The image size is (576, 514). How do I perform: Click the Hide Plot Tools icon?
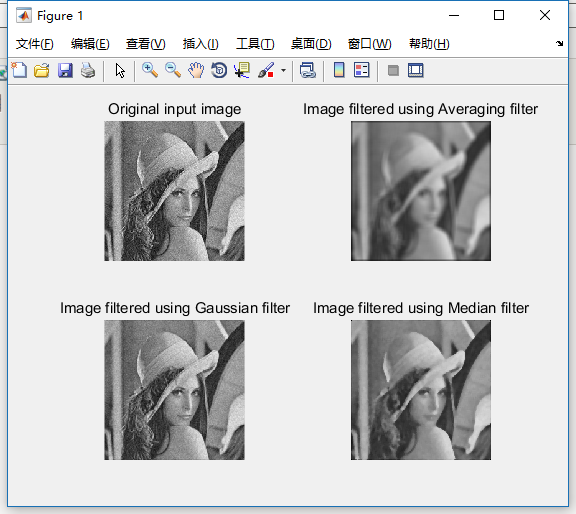(x=393, y=70)
